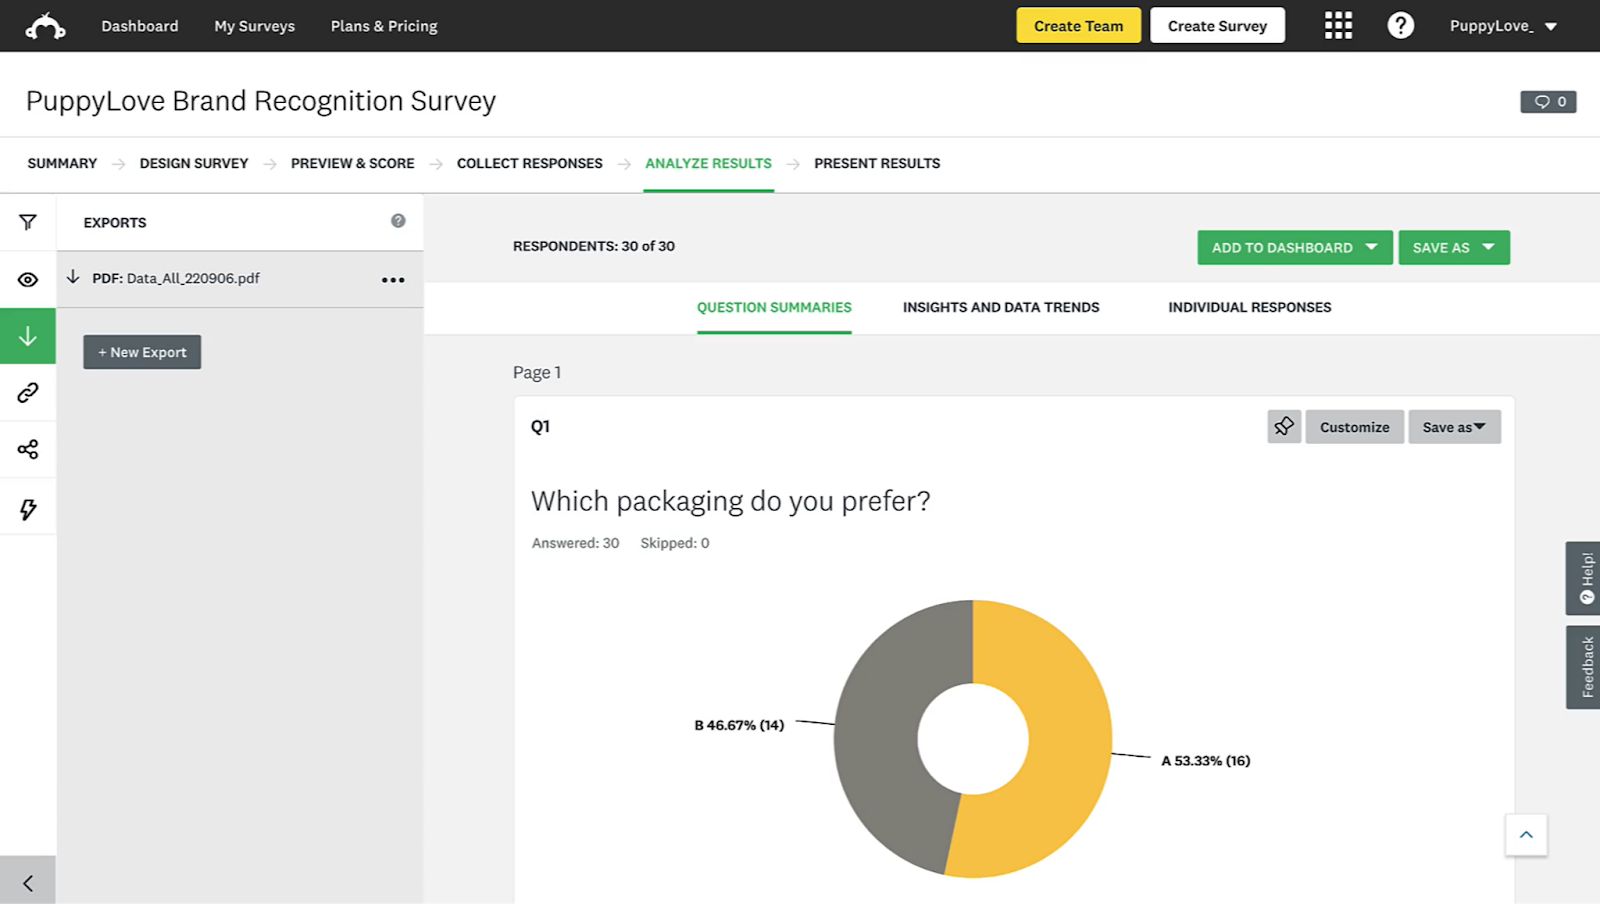Image resolution: width=1600 pixels, height=904 pixels.
Task: Expand the PuppyLove_ account dropdown
Action: tap(1504, 25)
